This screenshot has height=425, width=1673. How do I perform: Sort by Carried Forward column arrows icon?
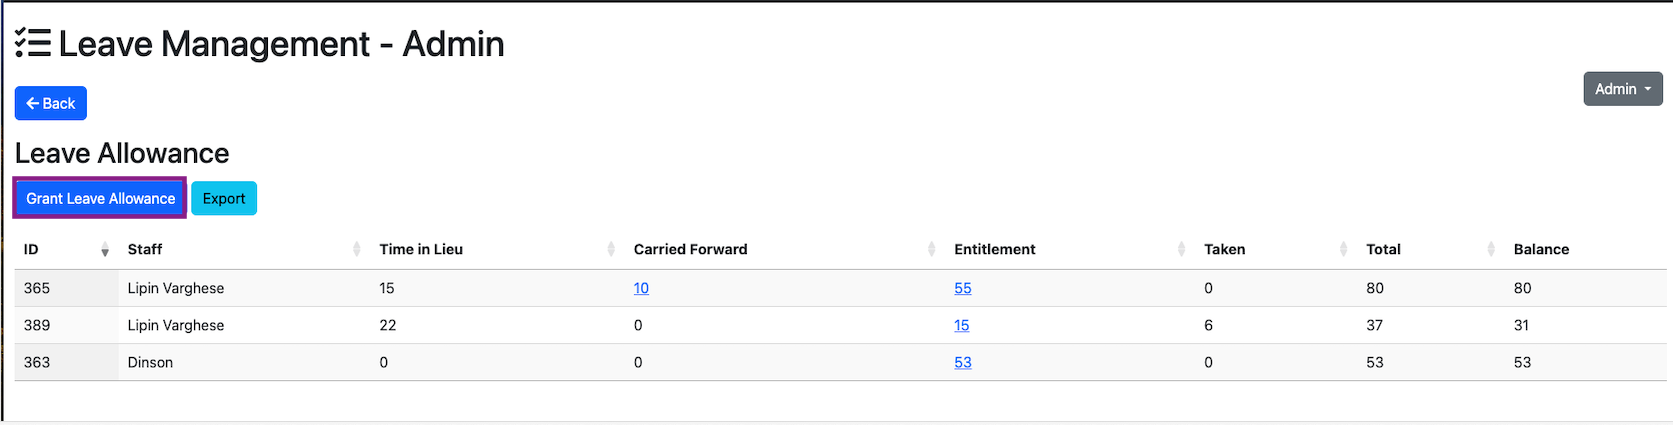932,250
